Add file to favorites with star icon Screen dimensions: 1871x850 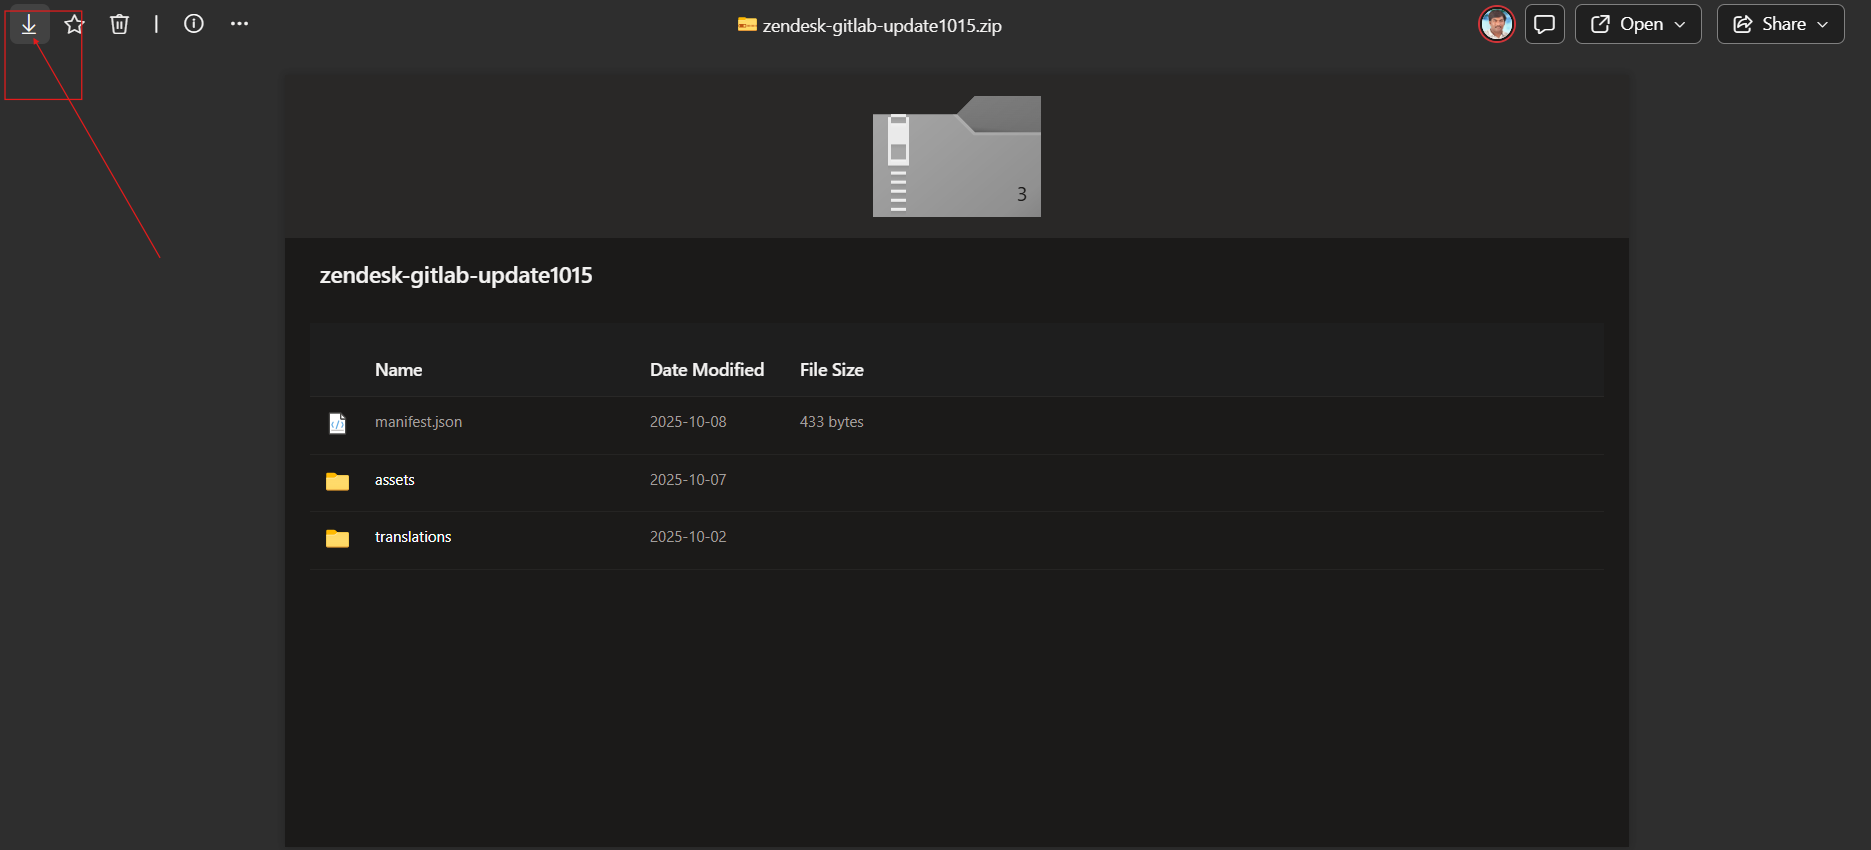(x=74, y=24)
